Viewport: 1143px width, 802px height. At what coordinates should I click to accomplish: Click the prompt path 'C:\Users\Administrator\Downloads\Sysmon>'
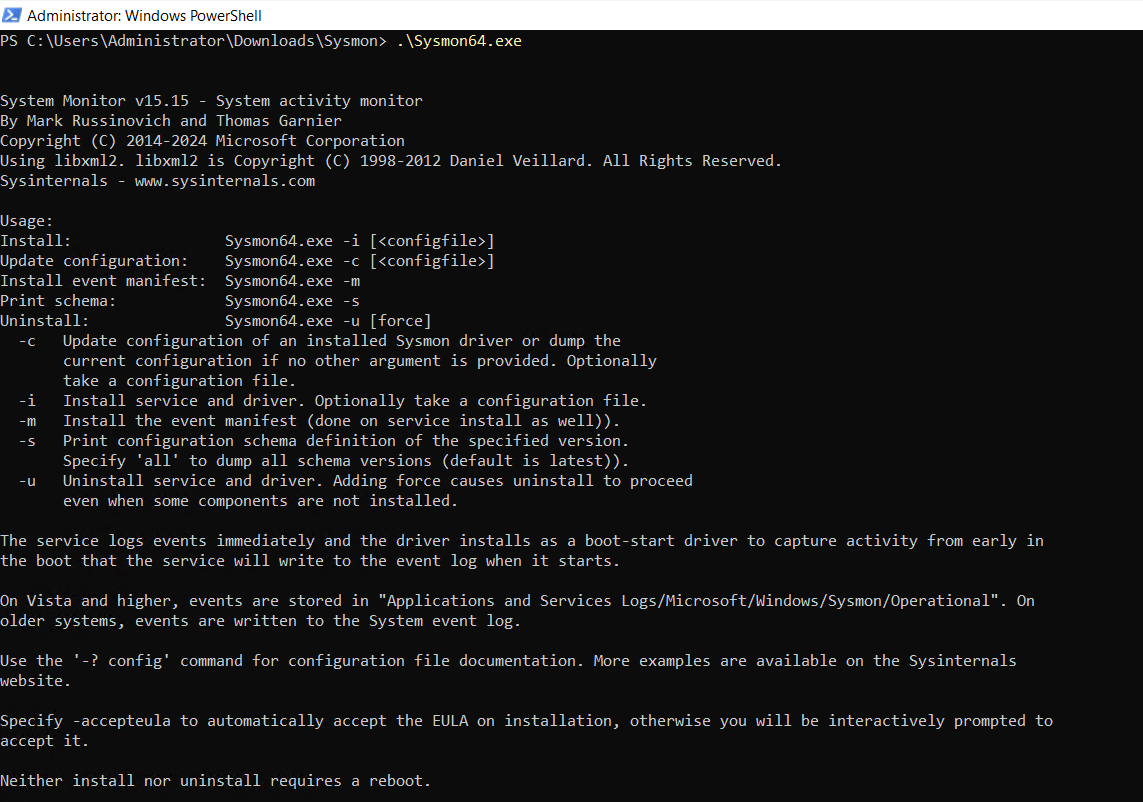(206, 41)
